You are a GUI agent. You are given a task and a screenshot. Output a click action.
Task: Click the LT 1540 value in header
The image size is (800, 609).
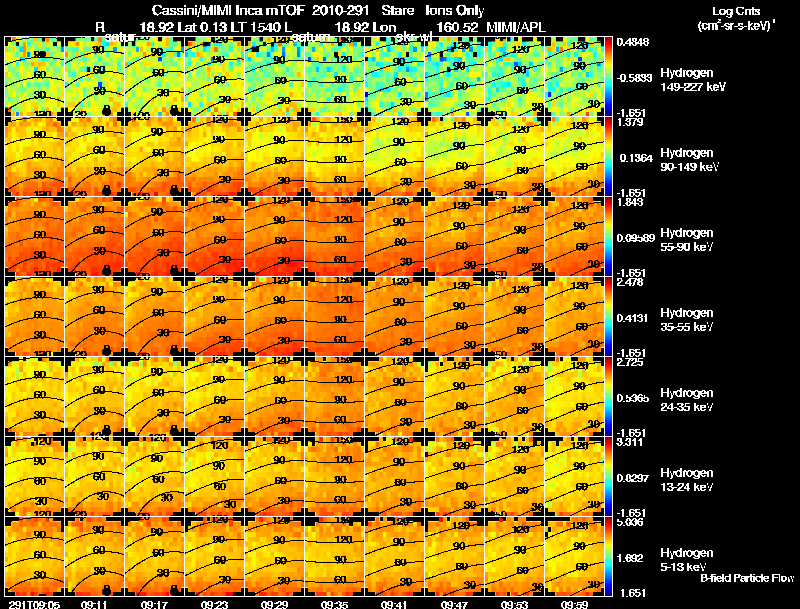coord(255,27)
